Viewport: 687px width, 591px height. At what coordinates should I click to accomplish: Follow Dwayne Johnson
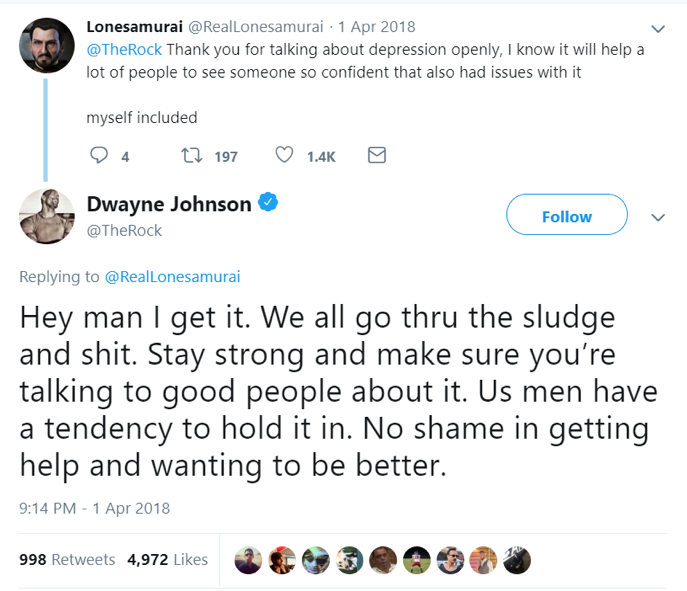[x=566, y=216]
